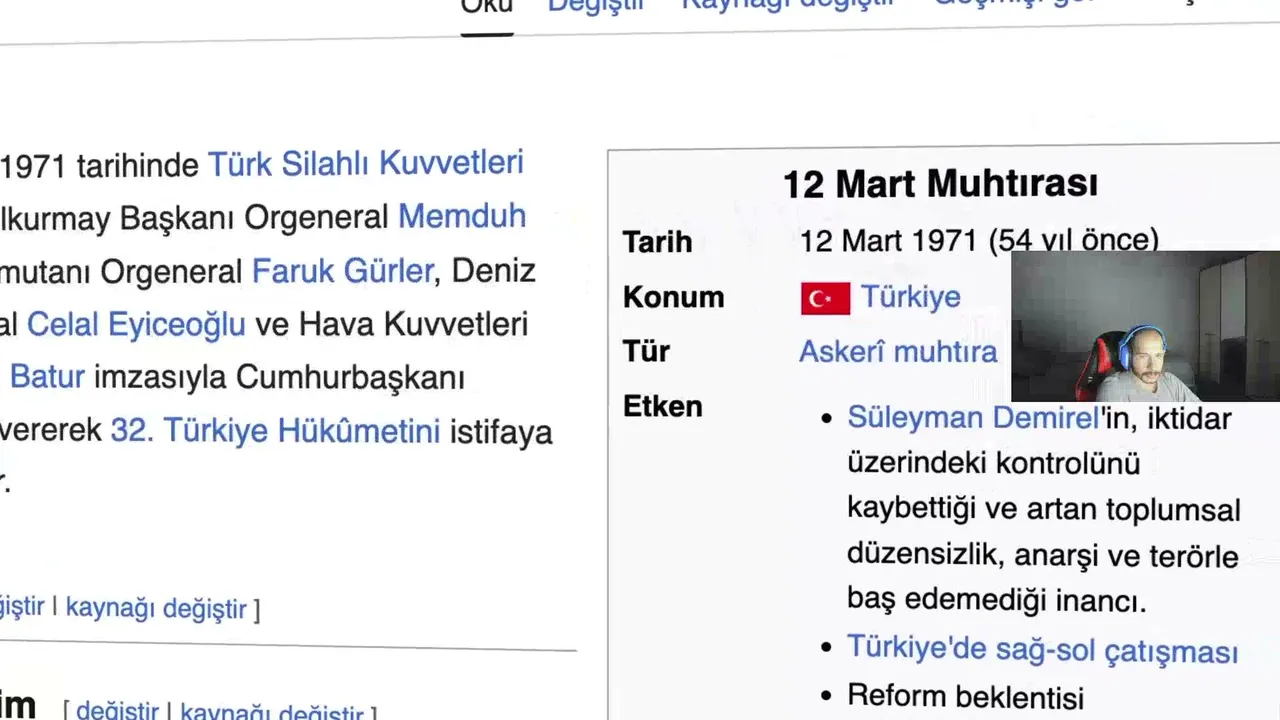Click the webcam overlay thumbnail
The image size is (1280, 720).
(x=1145, y=326)
